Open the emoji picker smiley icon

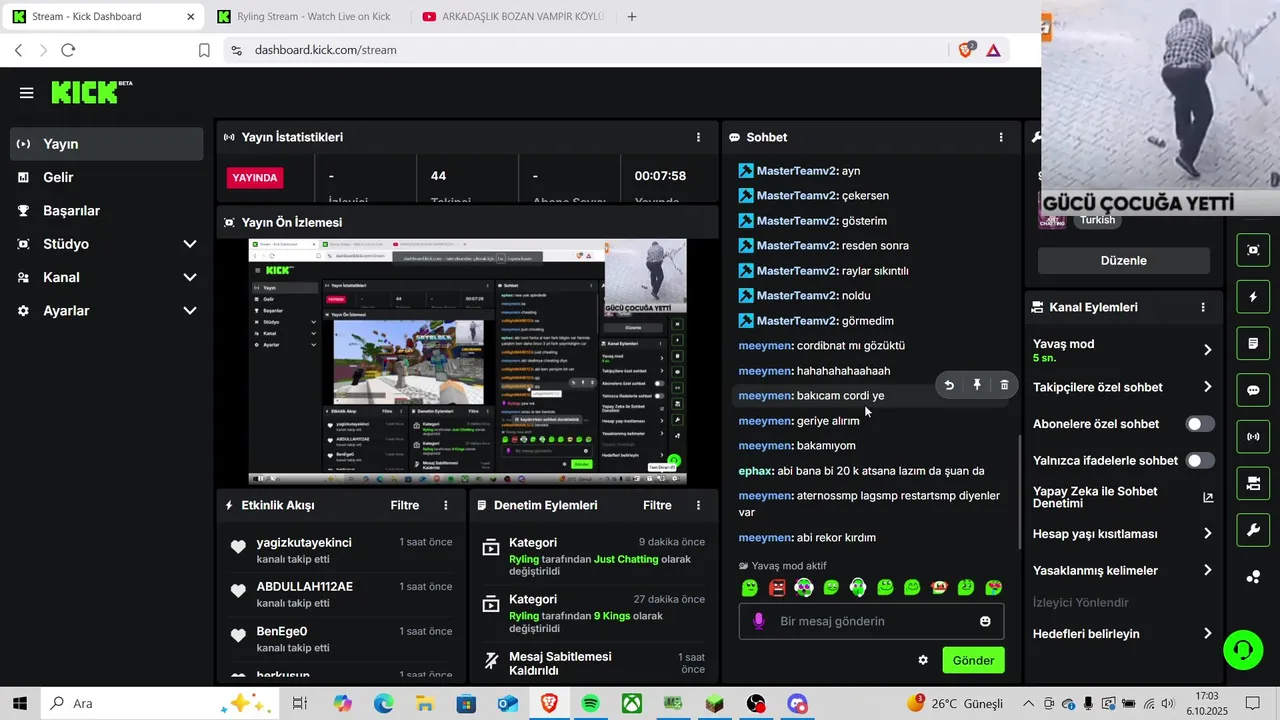(985, 621)
